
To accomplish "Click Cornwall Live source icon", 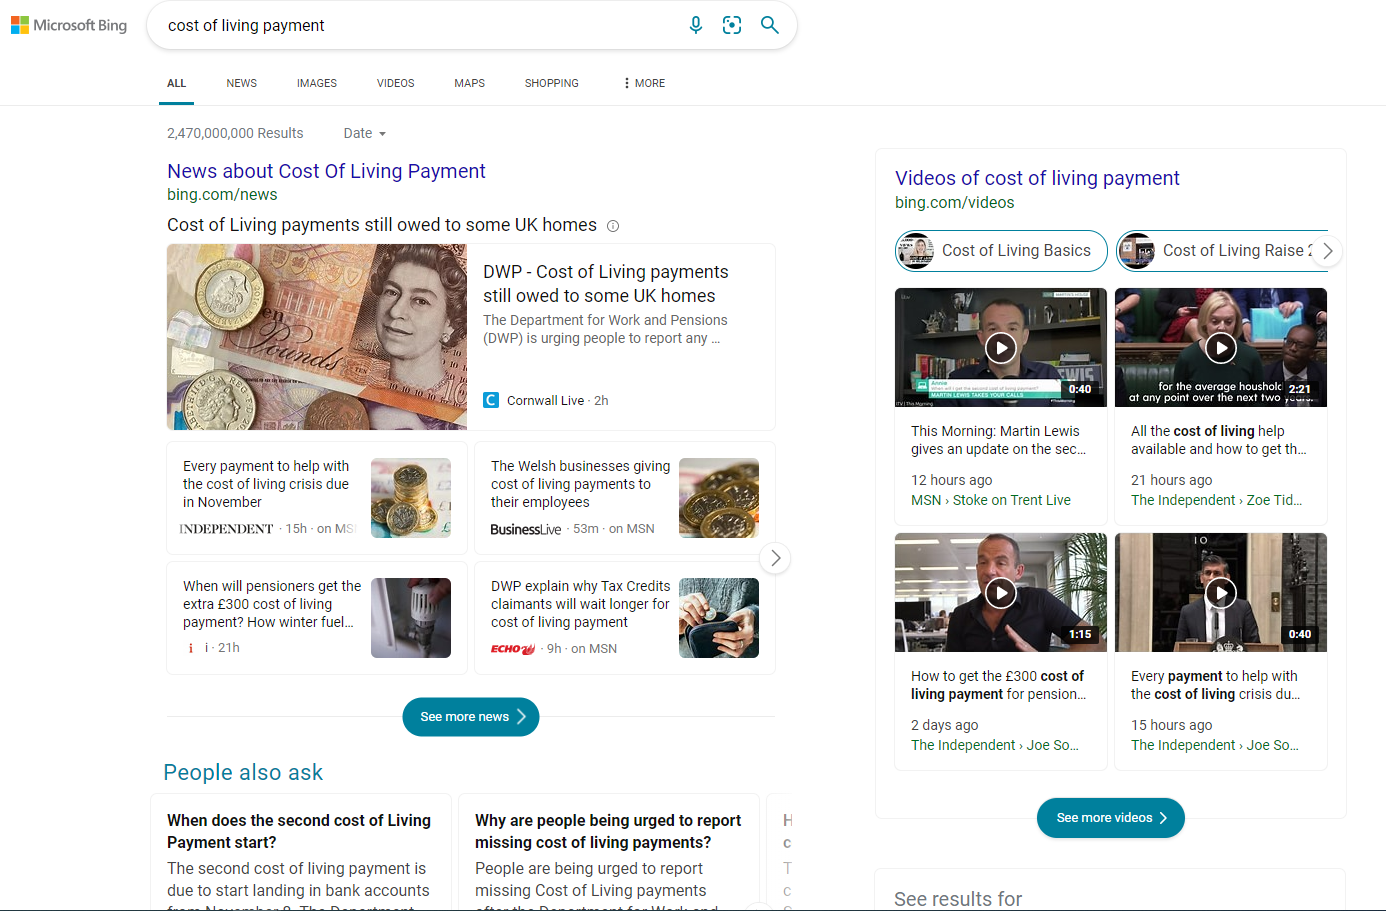I will (x=491, y=400).
